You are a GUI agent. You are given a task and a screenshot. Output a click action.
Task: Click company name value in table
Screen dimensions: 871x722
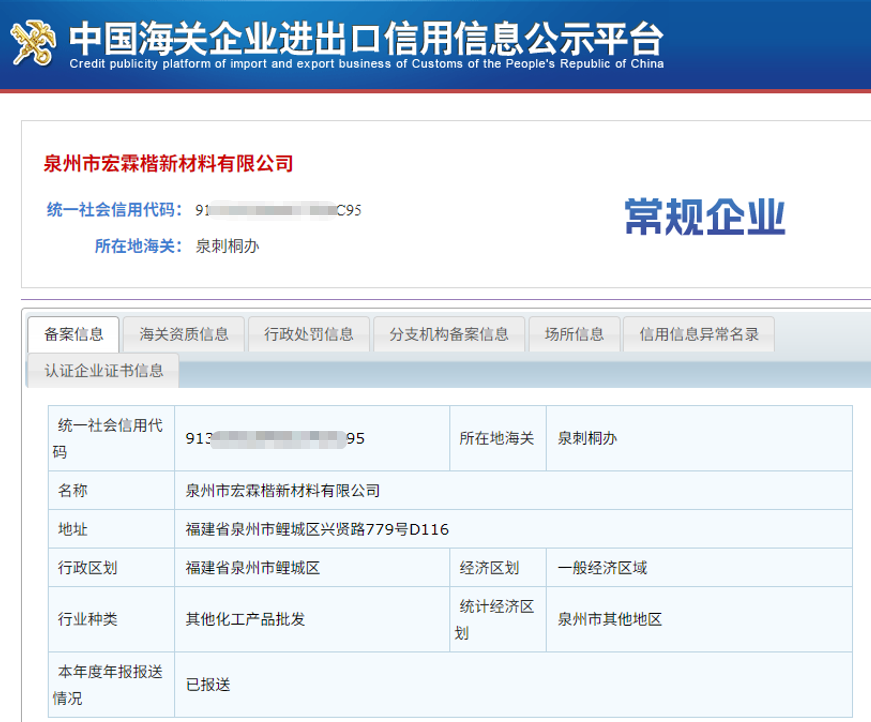click(x=283, y=490)
